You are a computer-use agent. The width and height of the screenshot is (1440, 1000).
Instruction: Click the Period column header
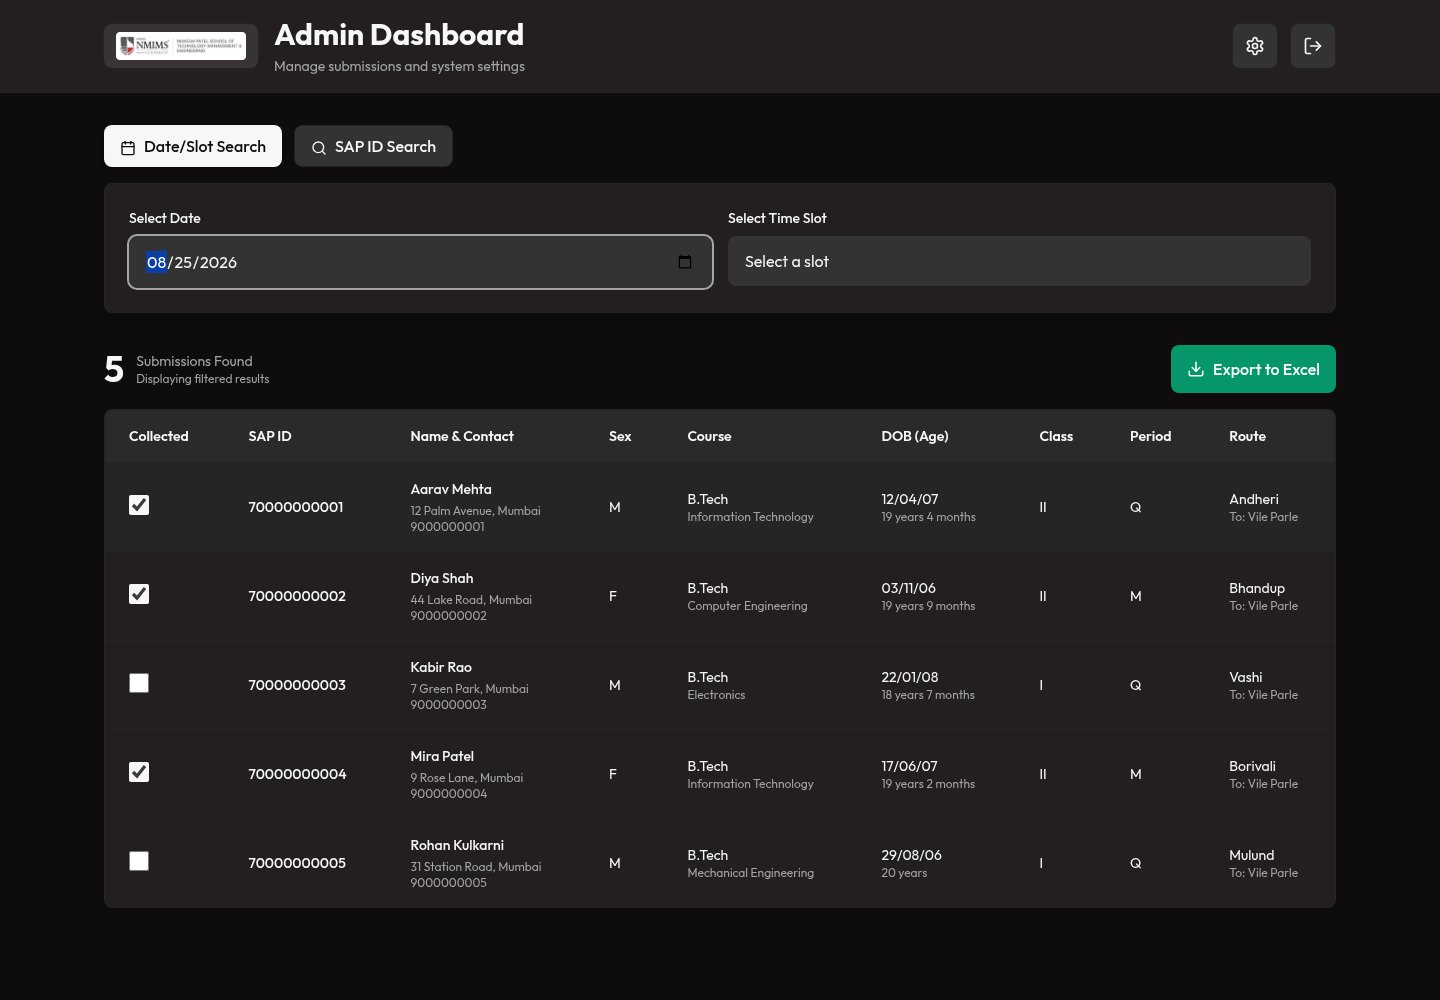coord(1150,436)
